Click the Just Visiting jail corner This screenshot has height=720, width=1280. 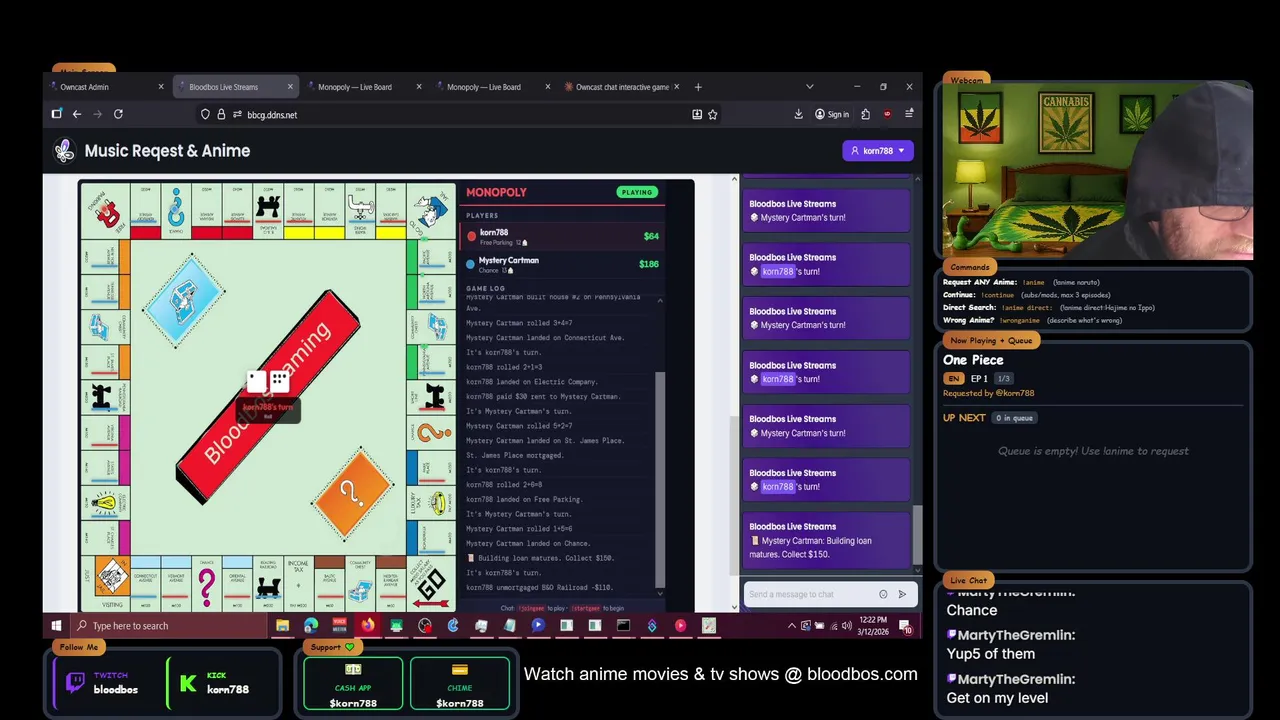click(x=106, y=583)
